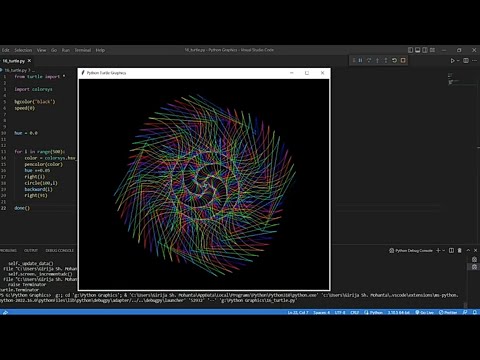Click code line "import colorsys"
Viewport: 480px width, 360px height.
(x=33, y=89)
